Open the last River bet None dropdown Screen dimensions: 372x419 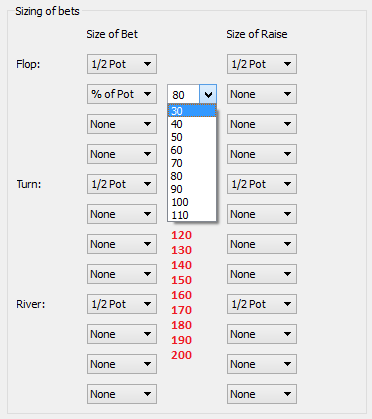click(x=122, y=394)
